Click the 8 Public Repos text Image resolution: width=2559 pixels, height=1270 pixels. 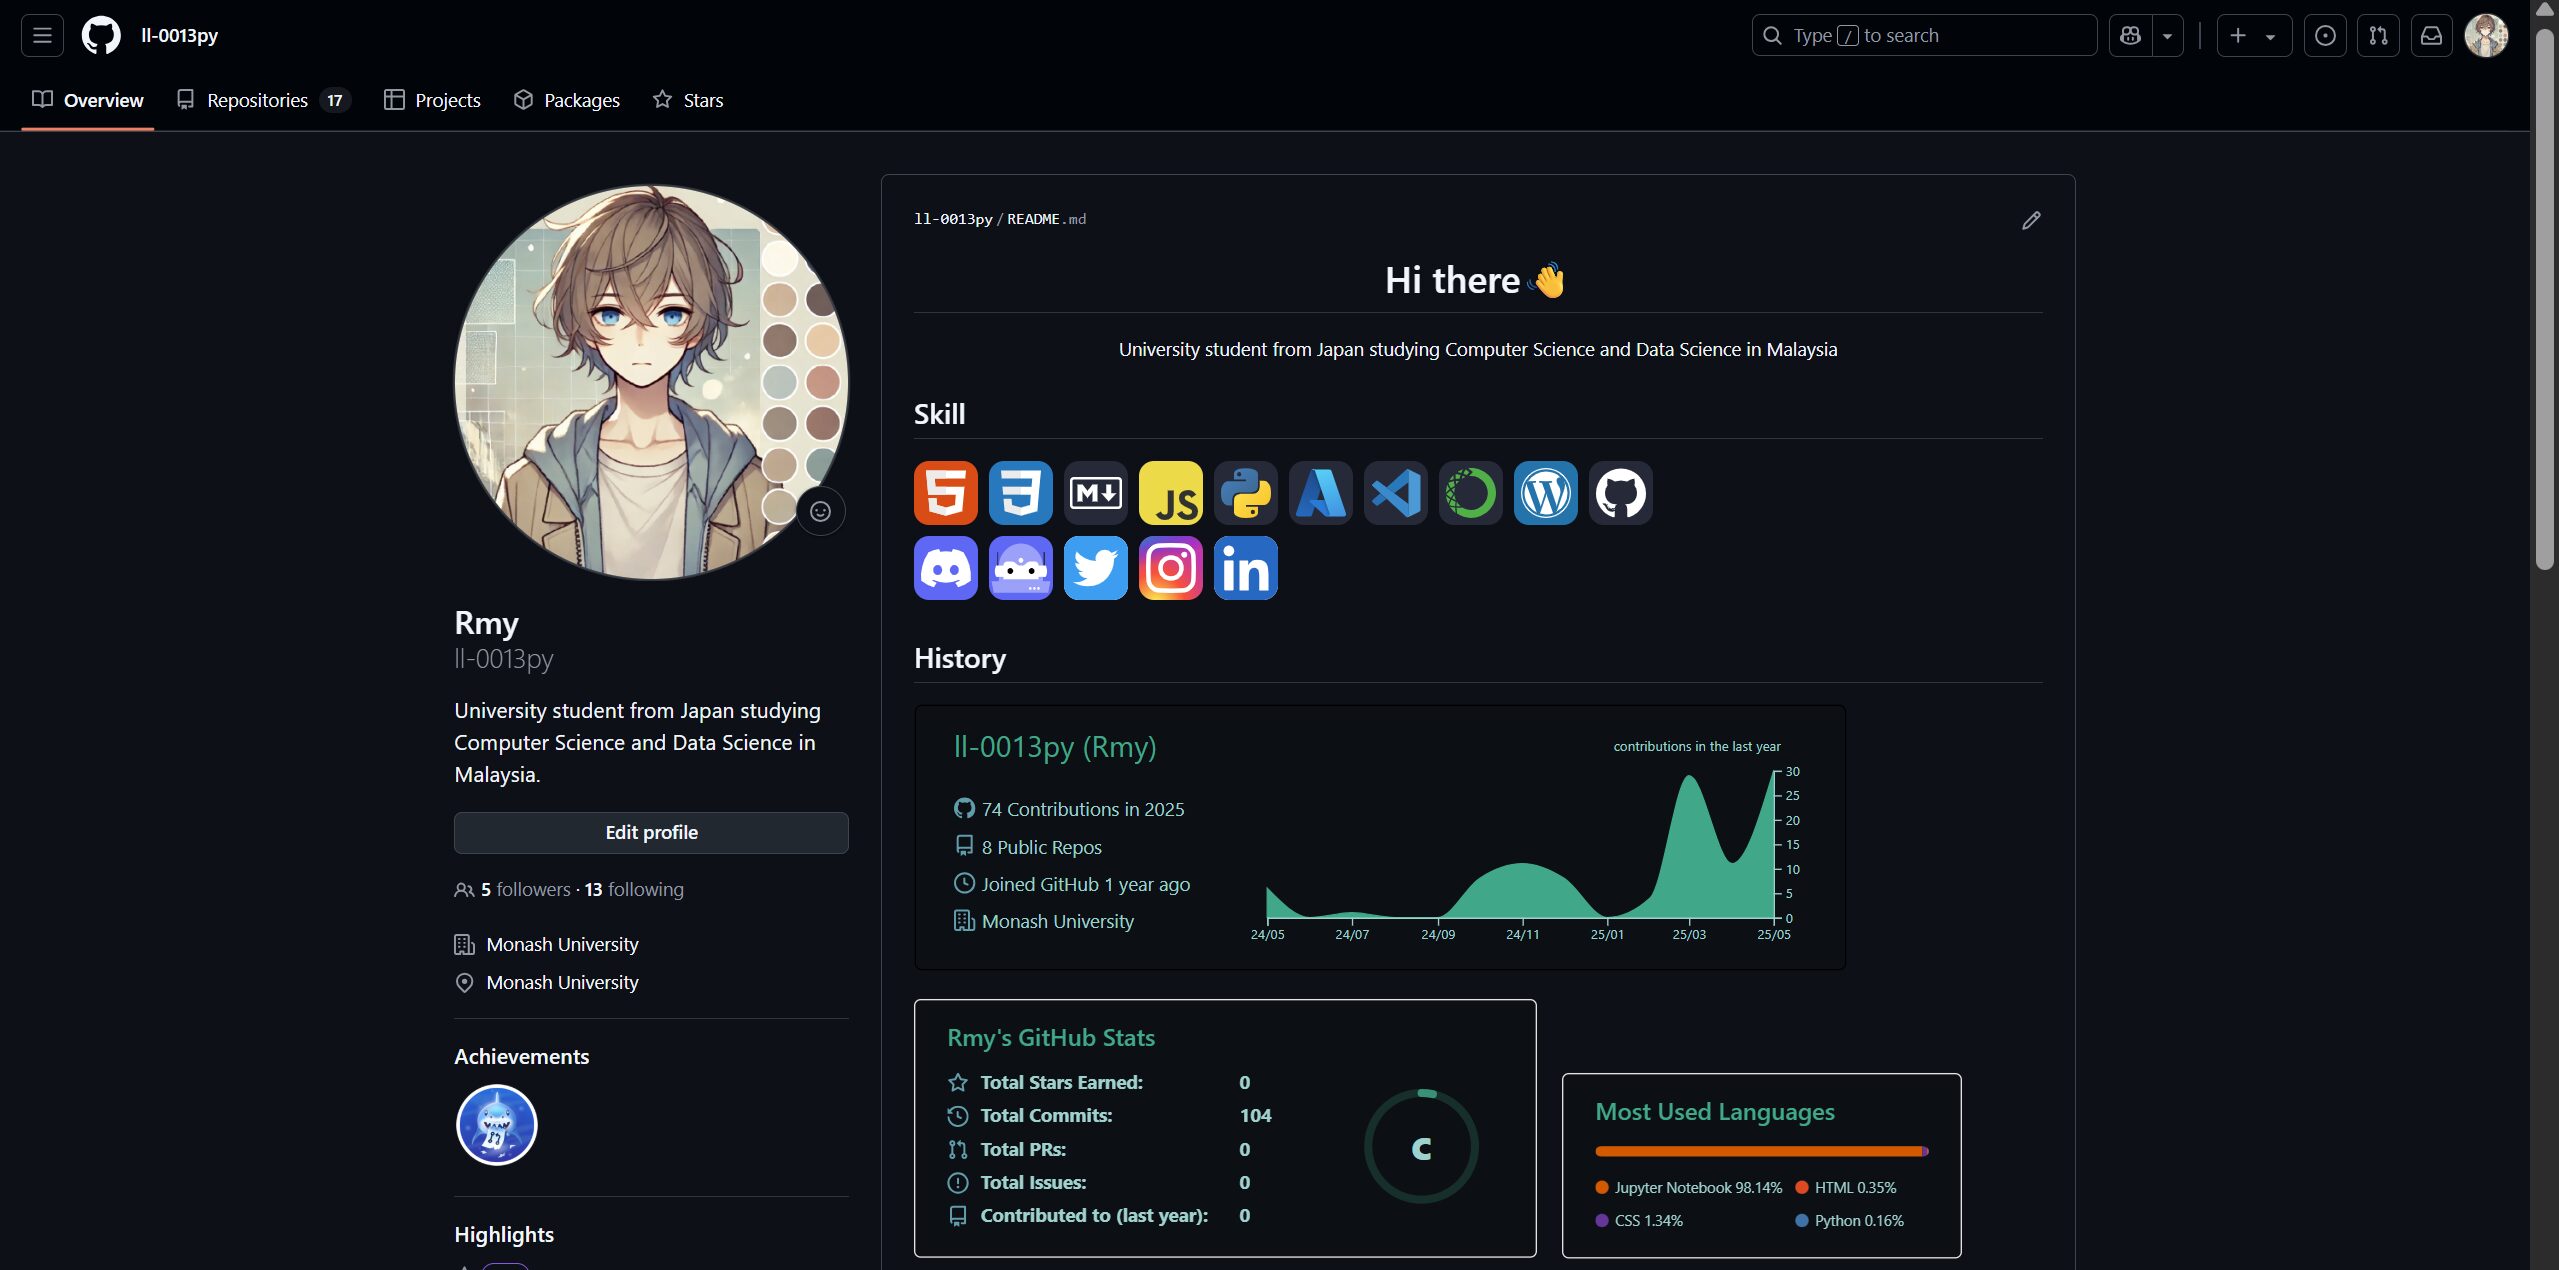[x=1041, y=847]
